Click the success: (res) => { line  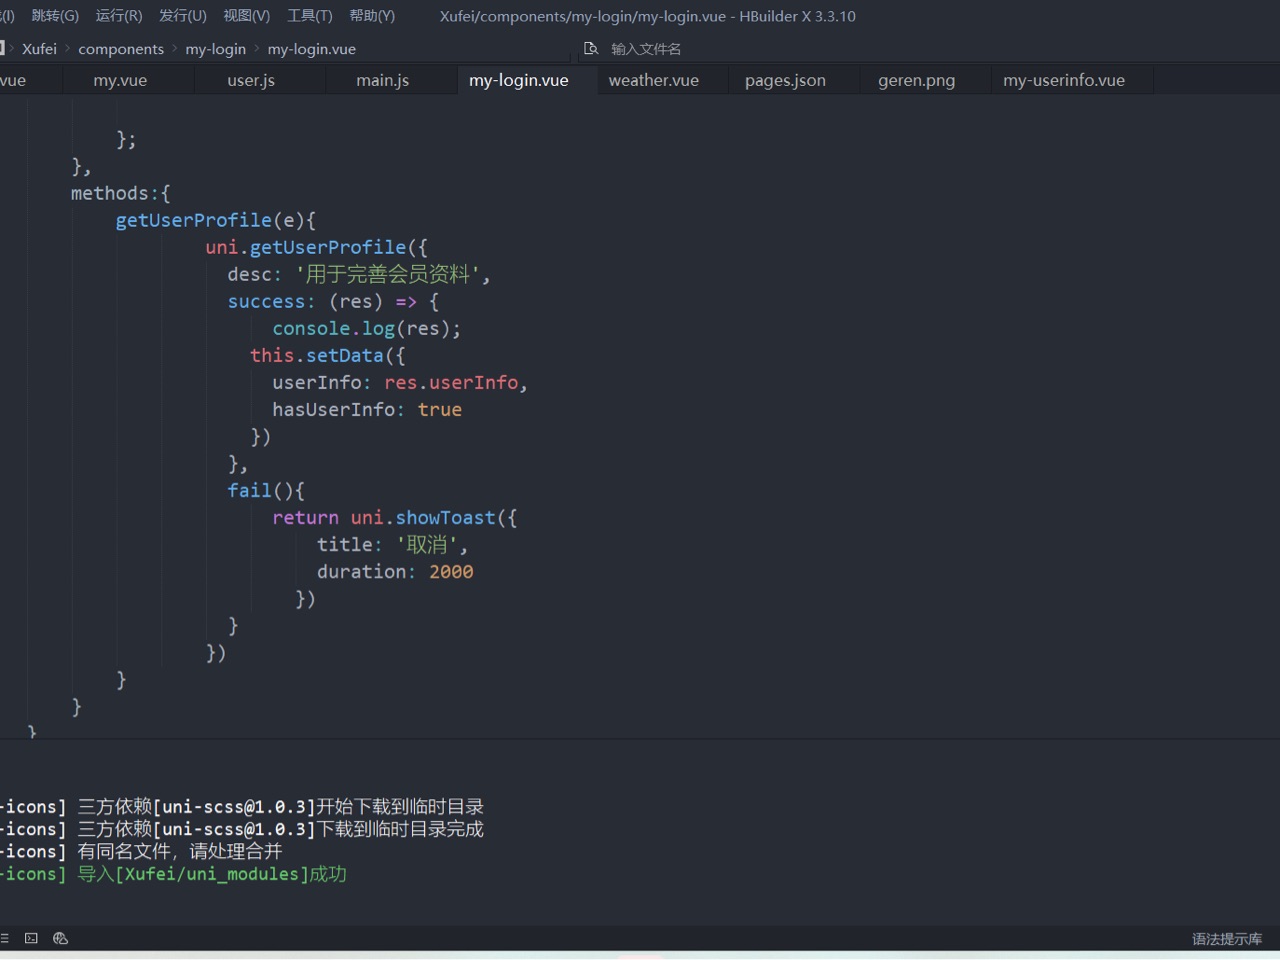(x=333, y=301)
